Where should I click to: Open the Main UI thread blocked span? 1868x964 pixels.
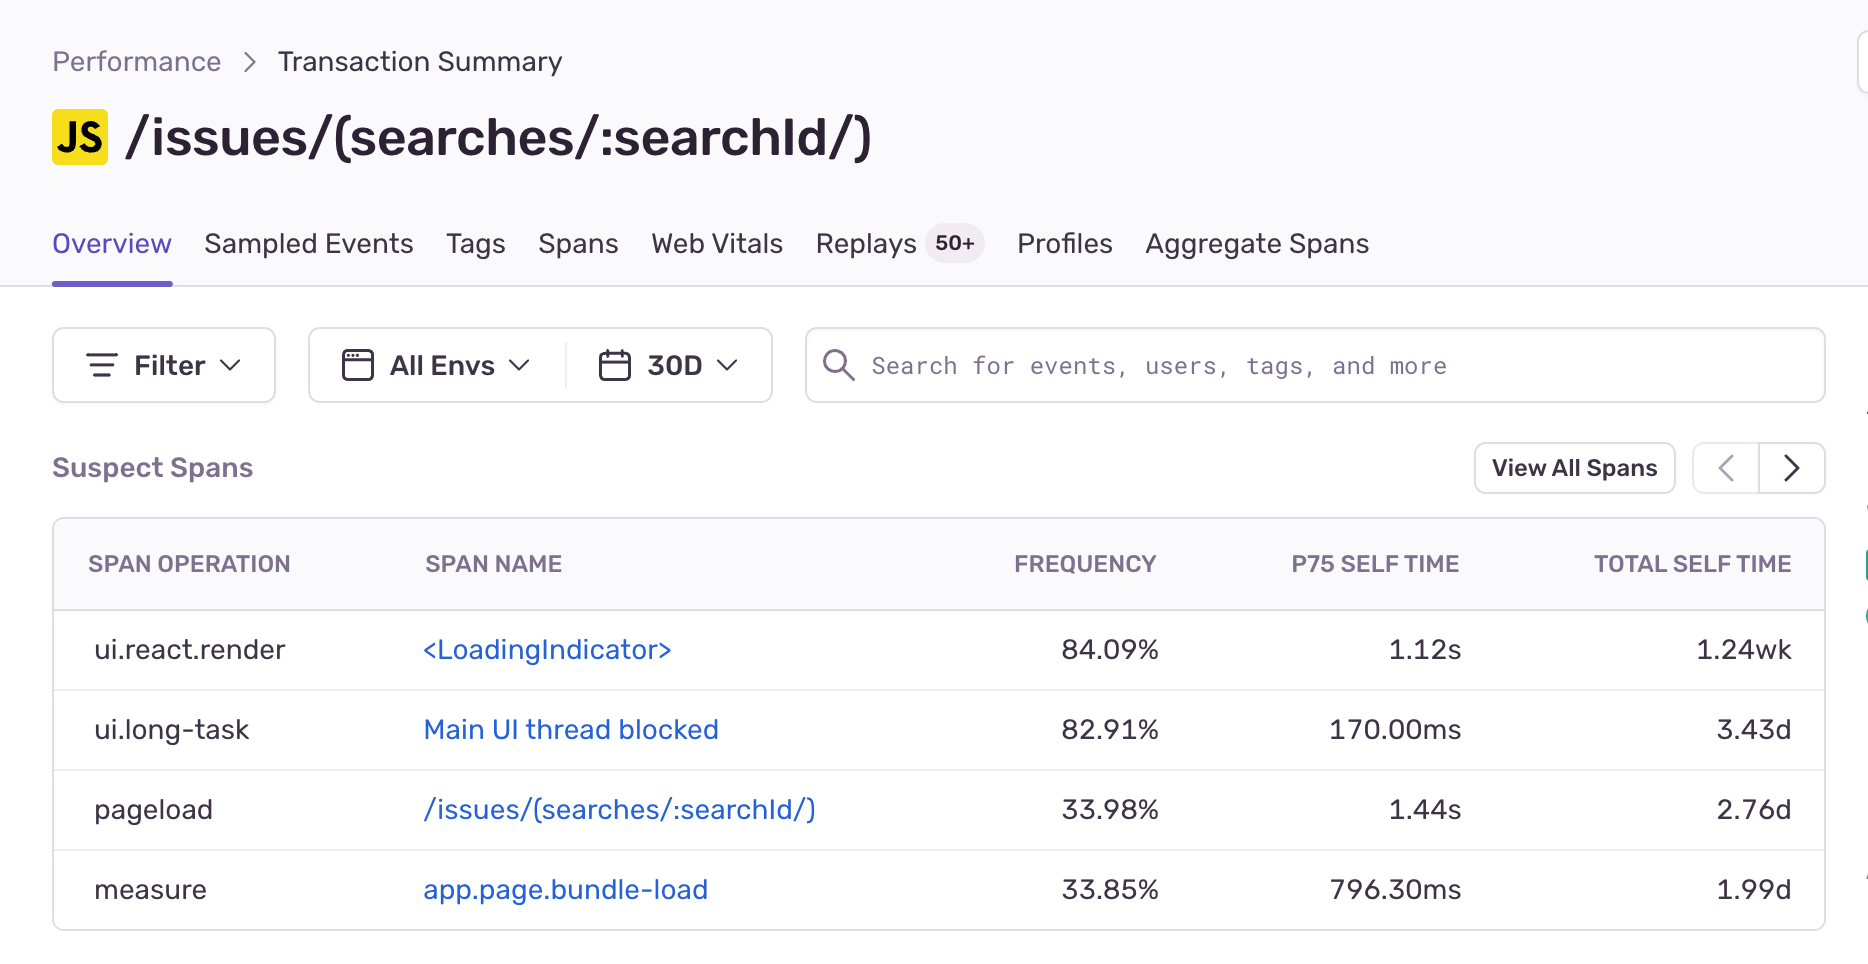click(x=571, y=730)
